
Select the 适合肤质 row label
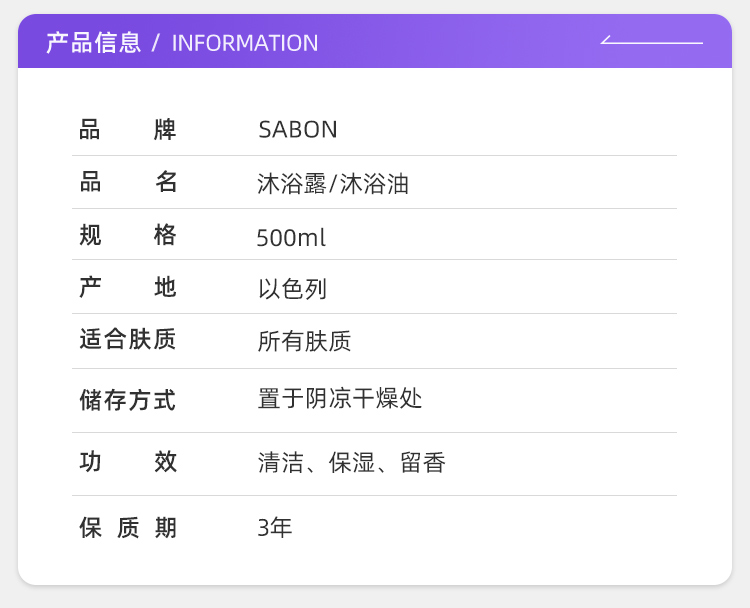(x=128, y=340)
